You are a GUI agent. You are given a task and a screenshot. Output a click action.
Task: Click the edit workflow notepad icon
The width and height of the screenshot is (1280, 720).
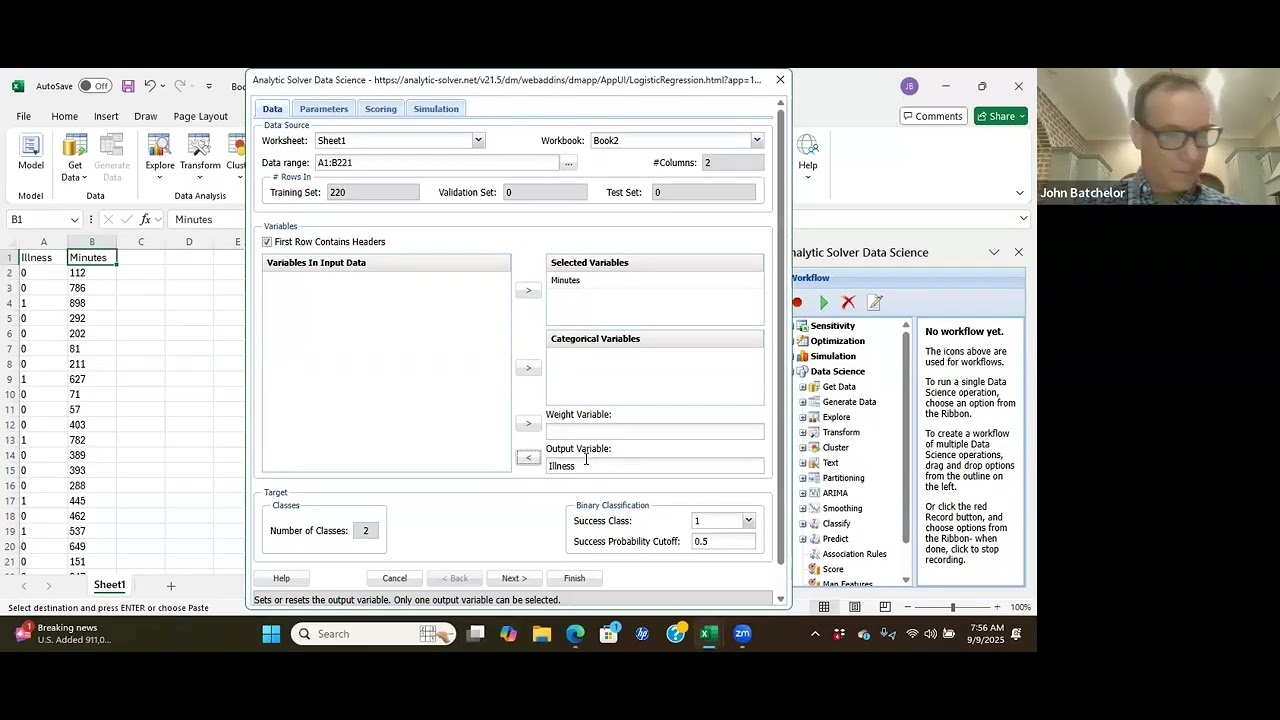click(x=874, y=302)
